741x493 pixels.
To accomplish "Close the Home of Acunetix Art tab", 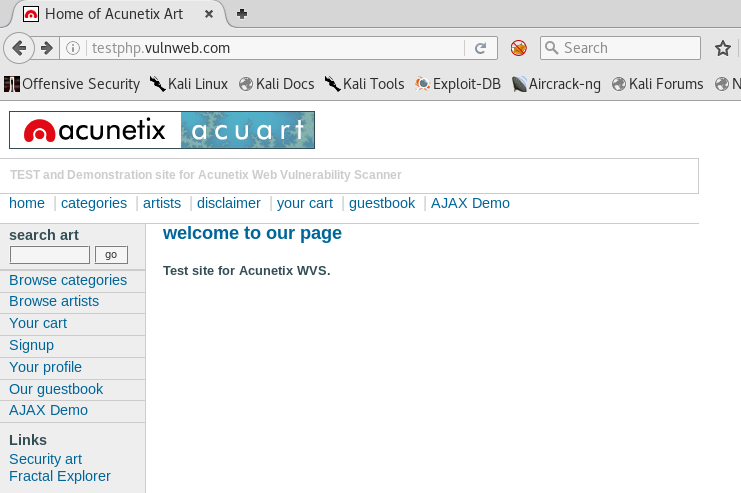I will point(208,14).
